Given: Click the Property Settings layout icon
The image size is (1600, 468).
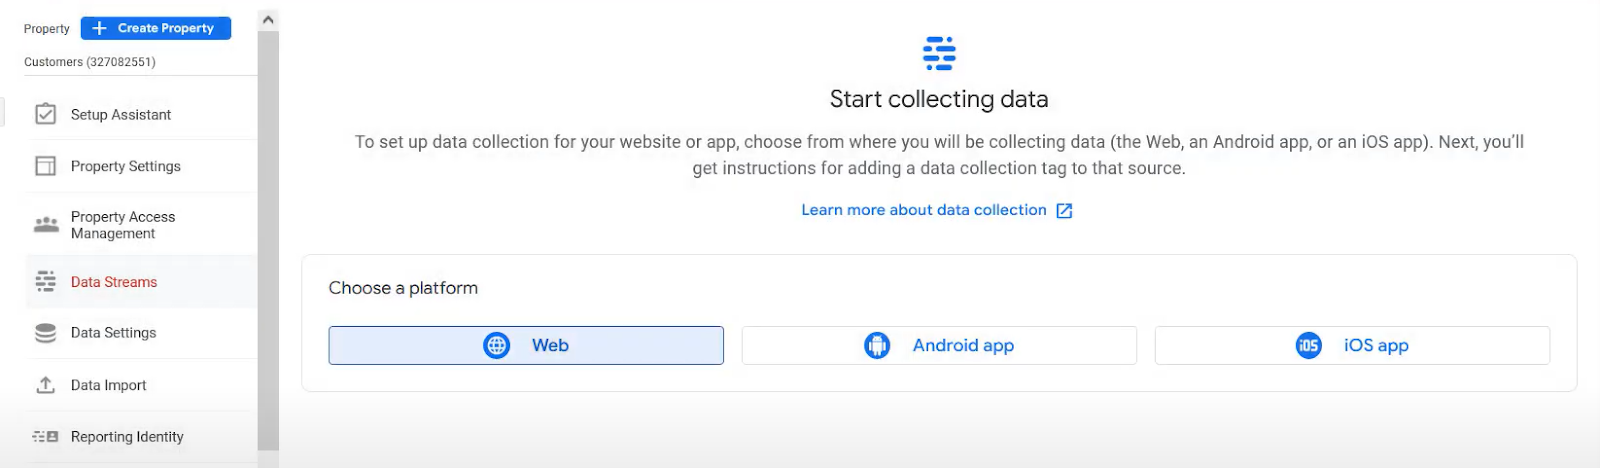Looking at the screenshot, I should click(x=46, y=166).
